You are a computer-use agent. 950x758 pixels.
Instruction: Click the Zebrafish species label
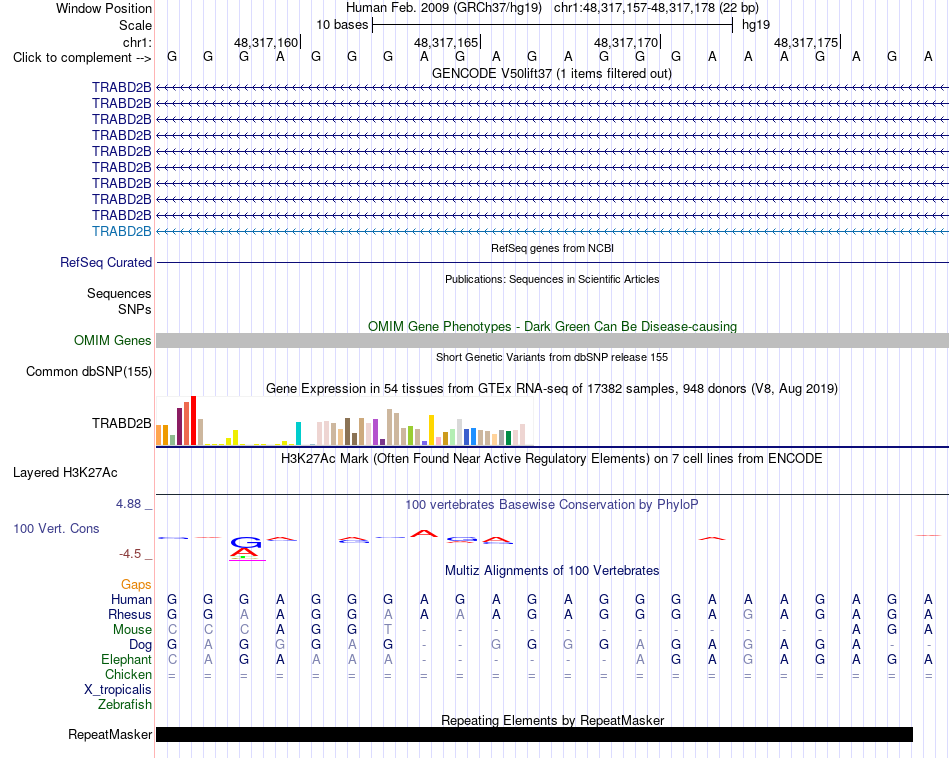[x=125, y=705]
